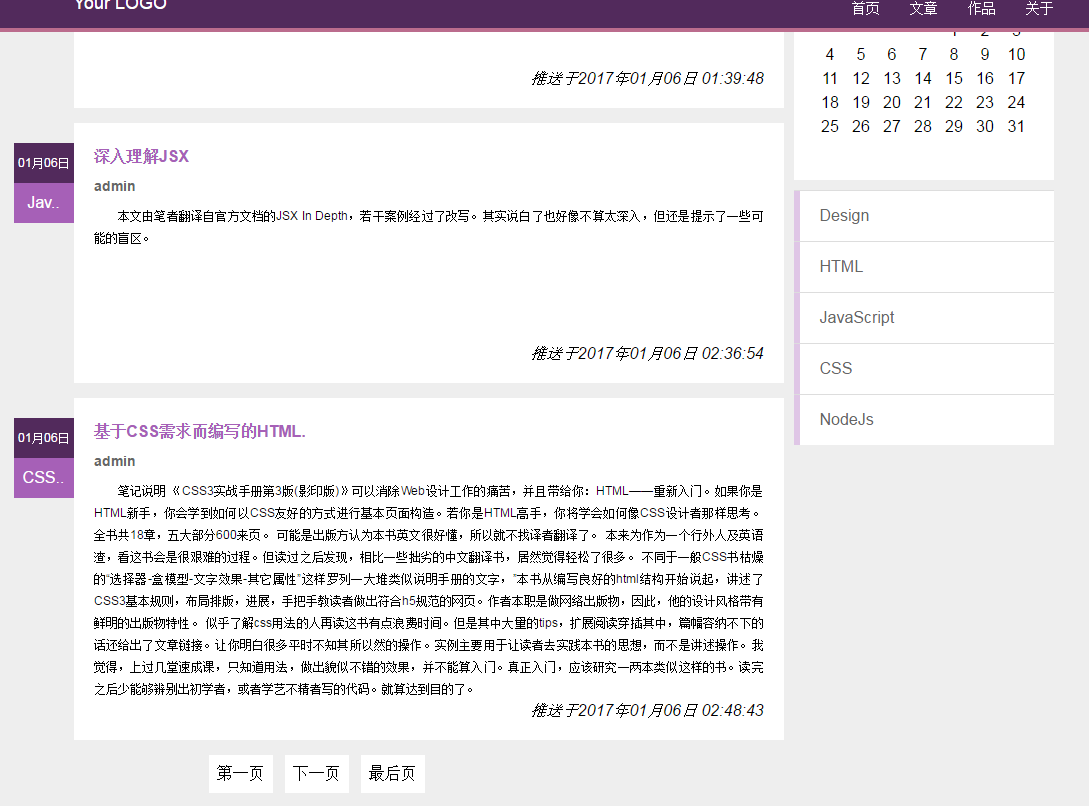This screenshot has width=1089, height=806.
Task: Click the Your LOGO site logo
Action: (119, 6)
